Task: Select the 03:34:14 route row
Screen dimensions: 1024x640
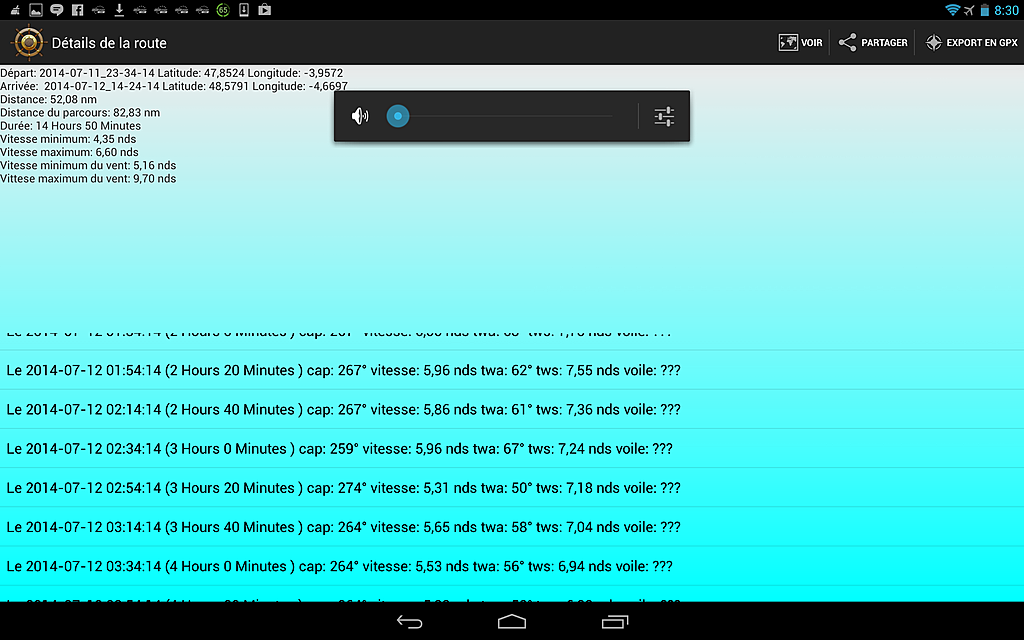Action: [512, 566]
